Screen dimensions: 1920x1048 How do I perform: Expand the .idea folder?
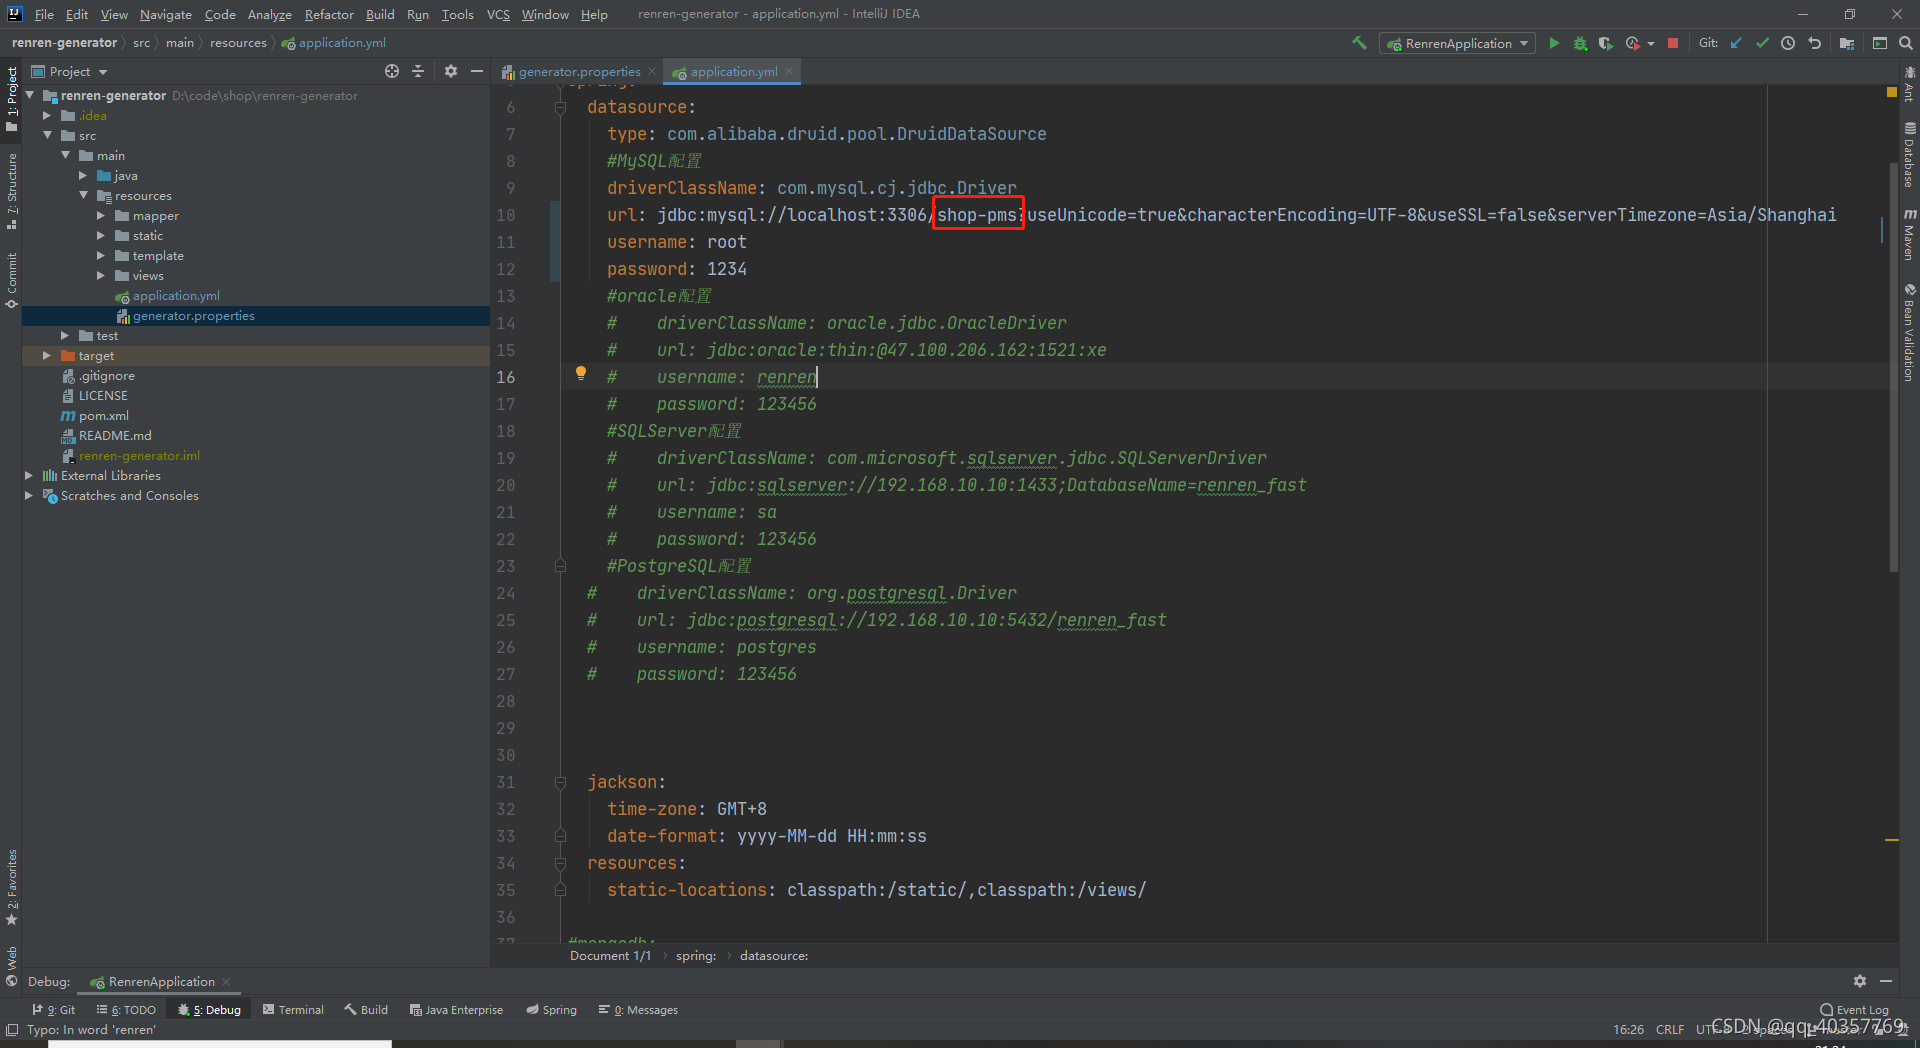(47, 115)
